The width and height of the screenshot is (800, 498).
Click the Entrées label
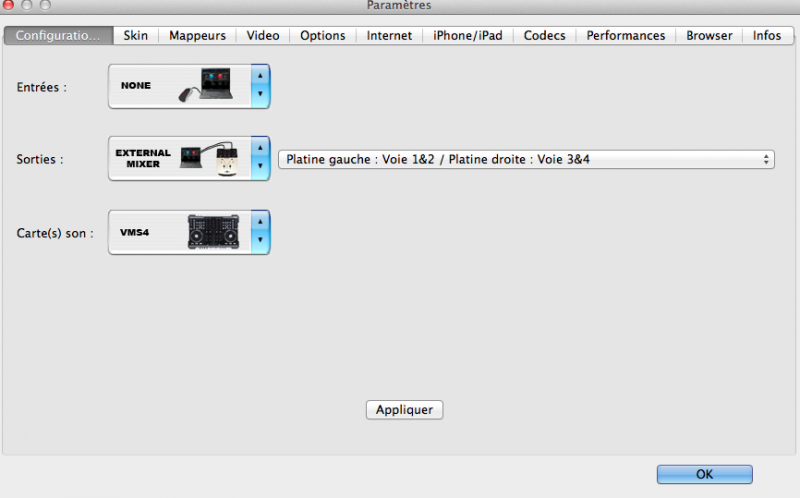[41, 87]
